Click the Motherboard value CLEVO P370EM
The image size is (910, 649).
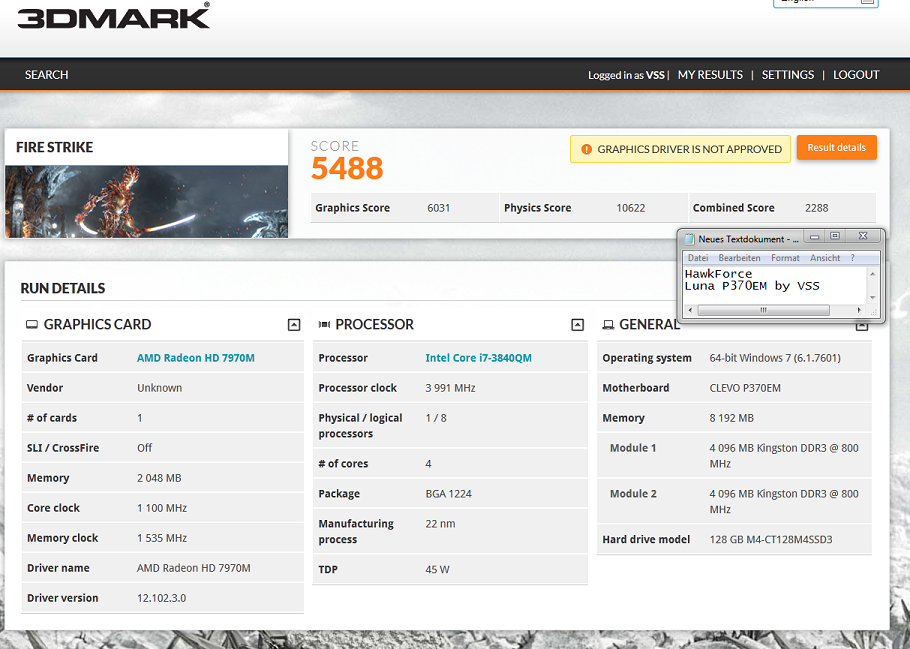[x=745, y=388]
